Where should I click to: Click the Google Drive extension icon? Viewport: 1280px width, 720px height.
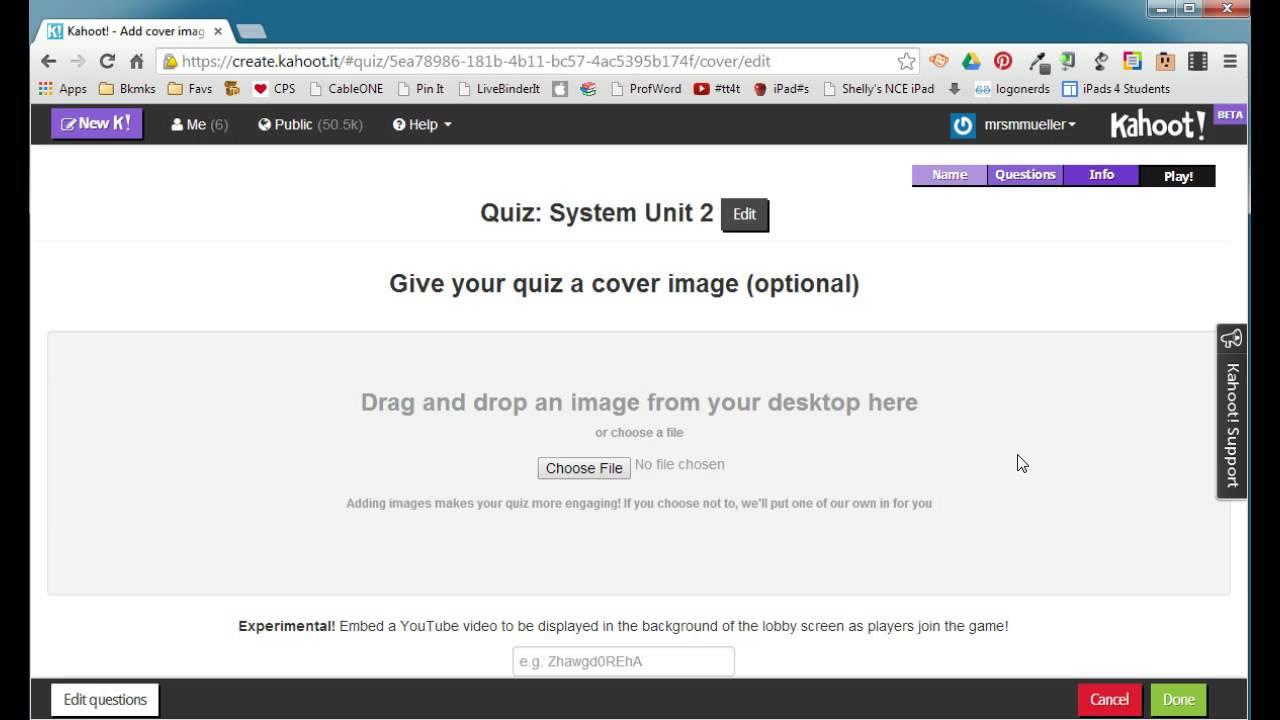point(970,61)
